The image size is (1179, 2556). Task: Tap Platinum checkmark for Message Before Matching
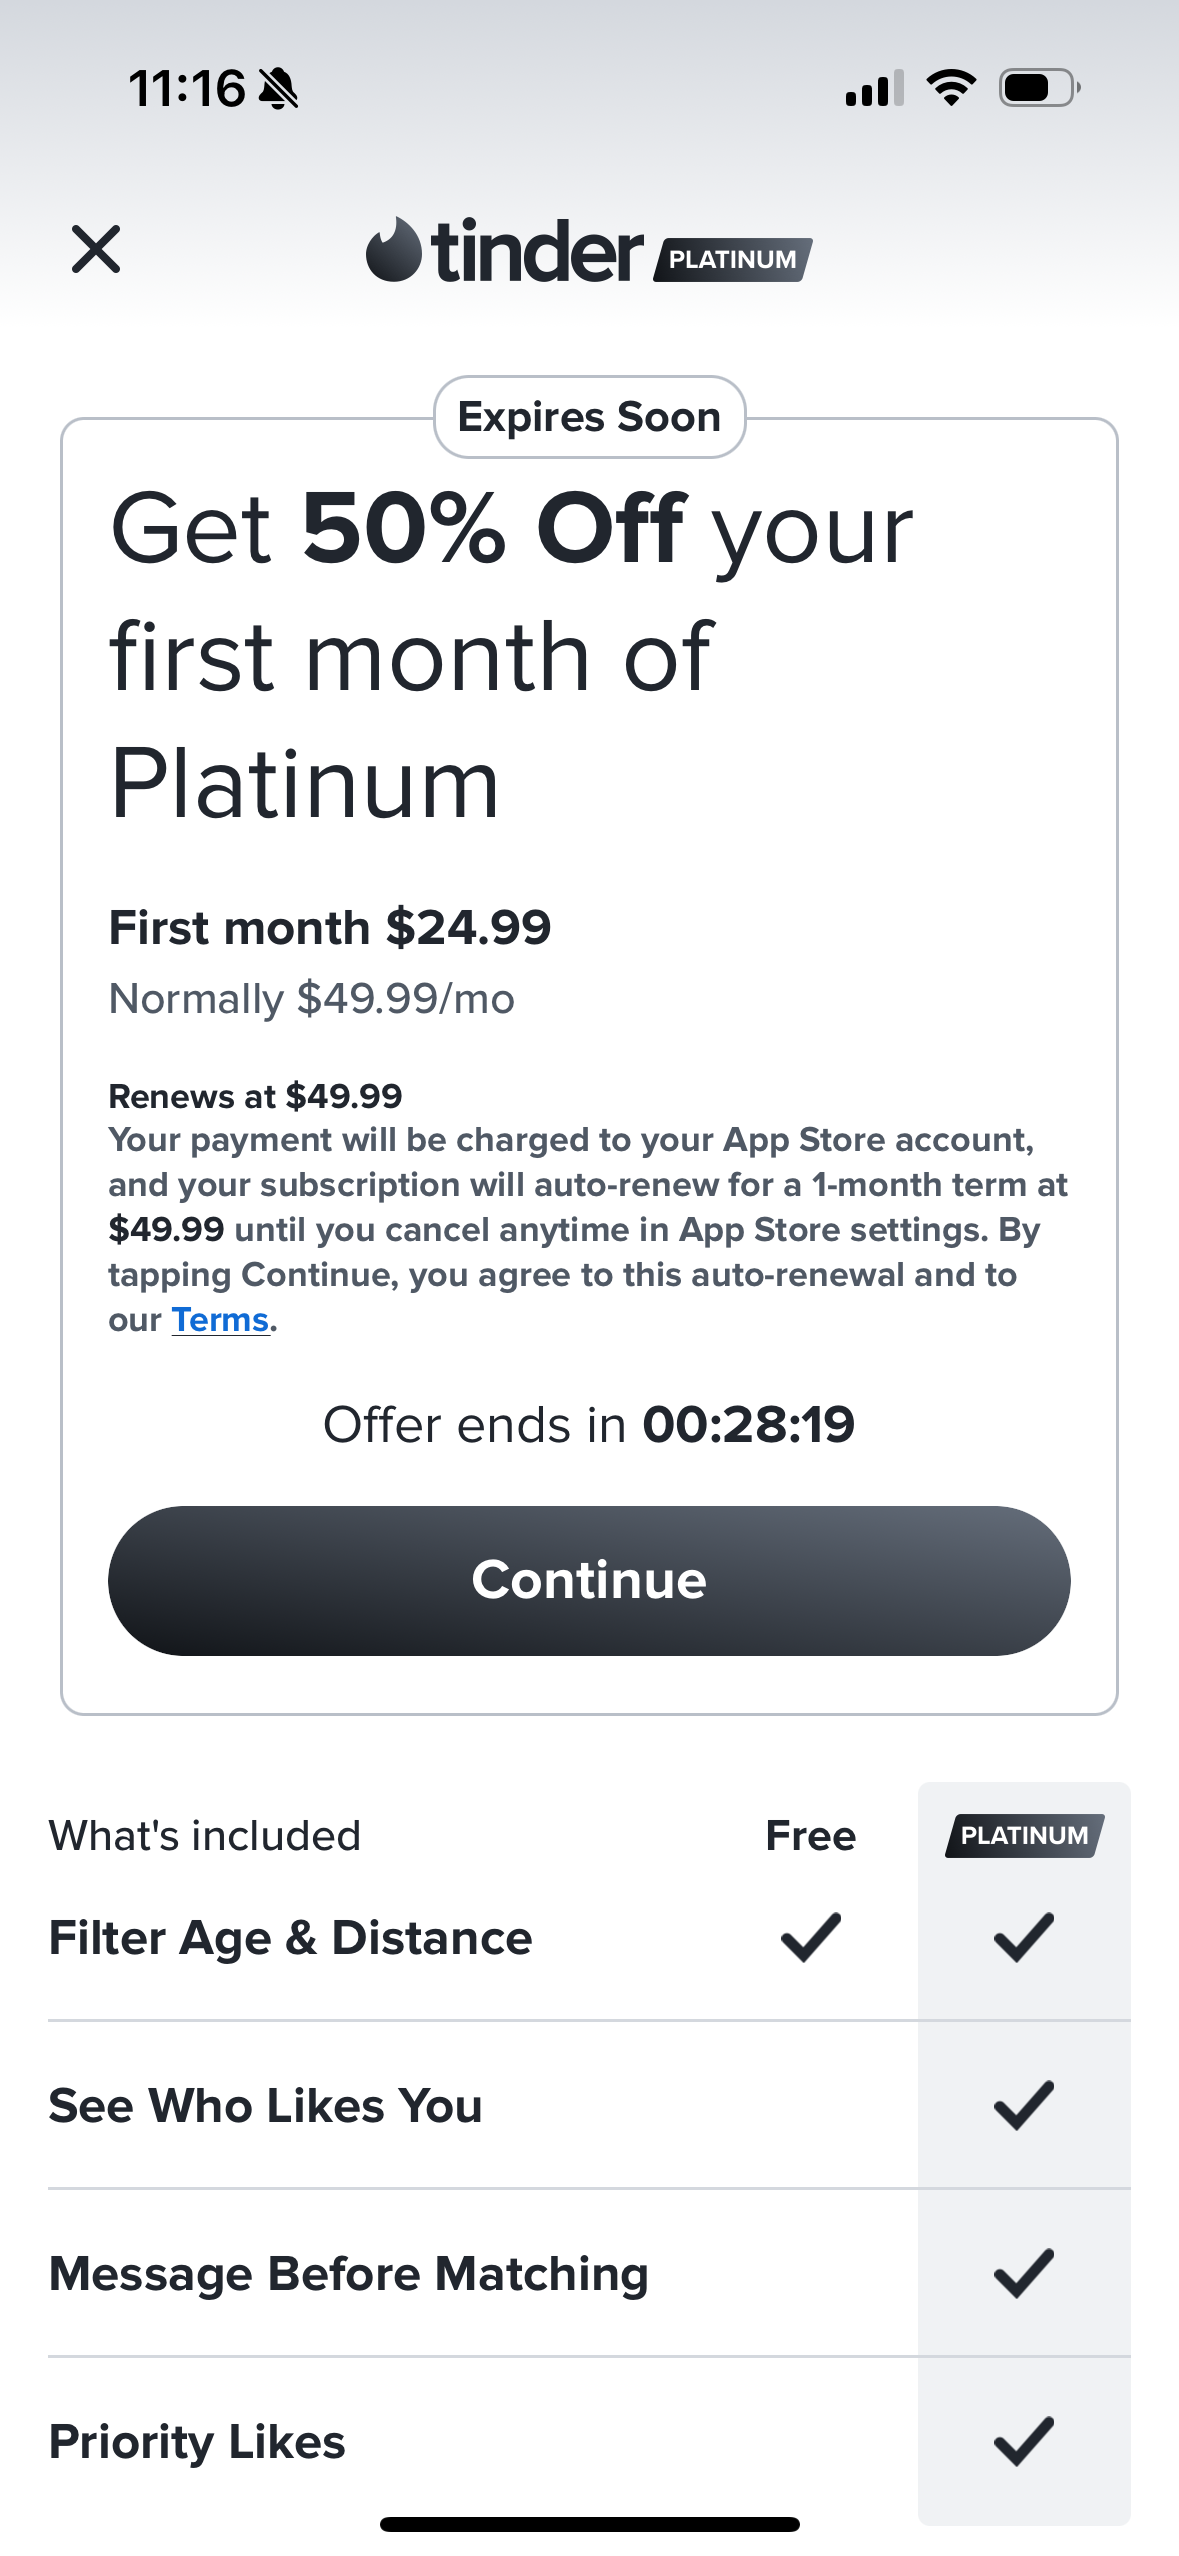tap(1023, 2273)
